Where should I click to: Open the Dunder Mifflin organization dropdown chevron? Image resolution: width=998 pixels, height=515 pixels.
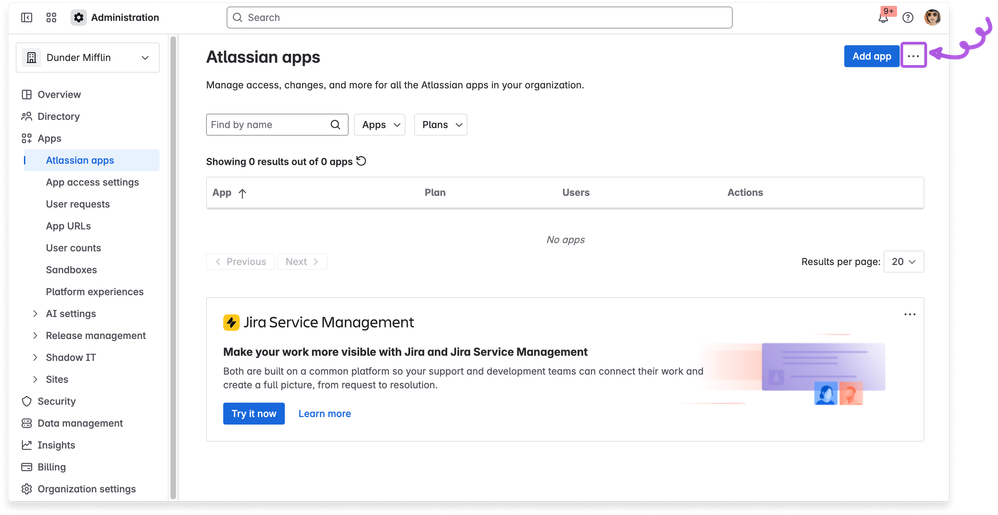point(145,58)
